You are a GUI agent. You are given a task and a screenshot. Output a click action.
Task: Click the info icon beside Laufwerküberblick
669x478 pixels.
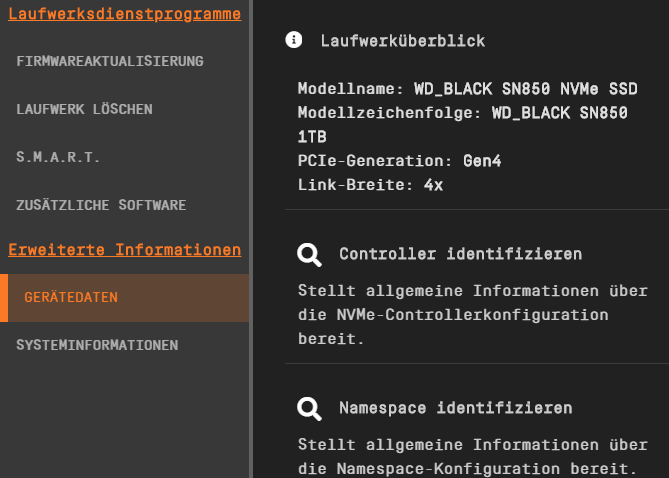tap(294, 40)
